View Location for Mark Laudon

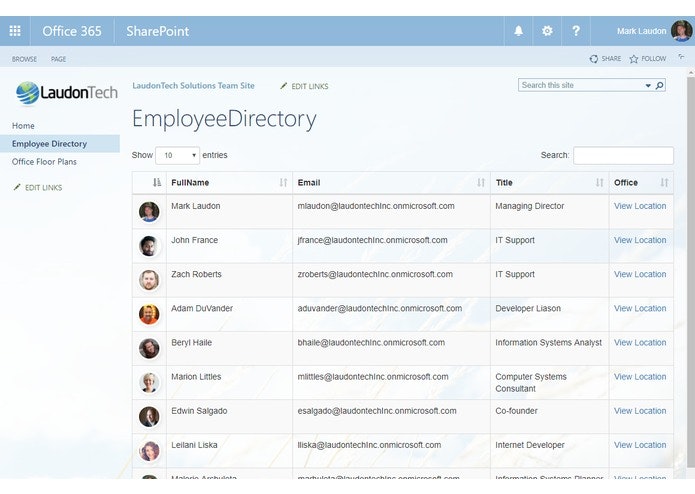[x=640, y=206]
